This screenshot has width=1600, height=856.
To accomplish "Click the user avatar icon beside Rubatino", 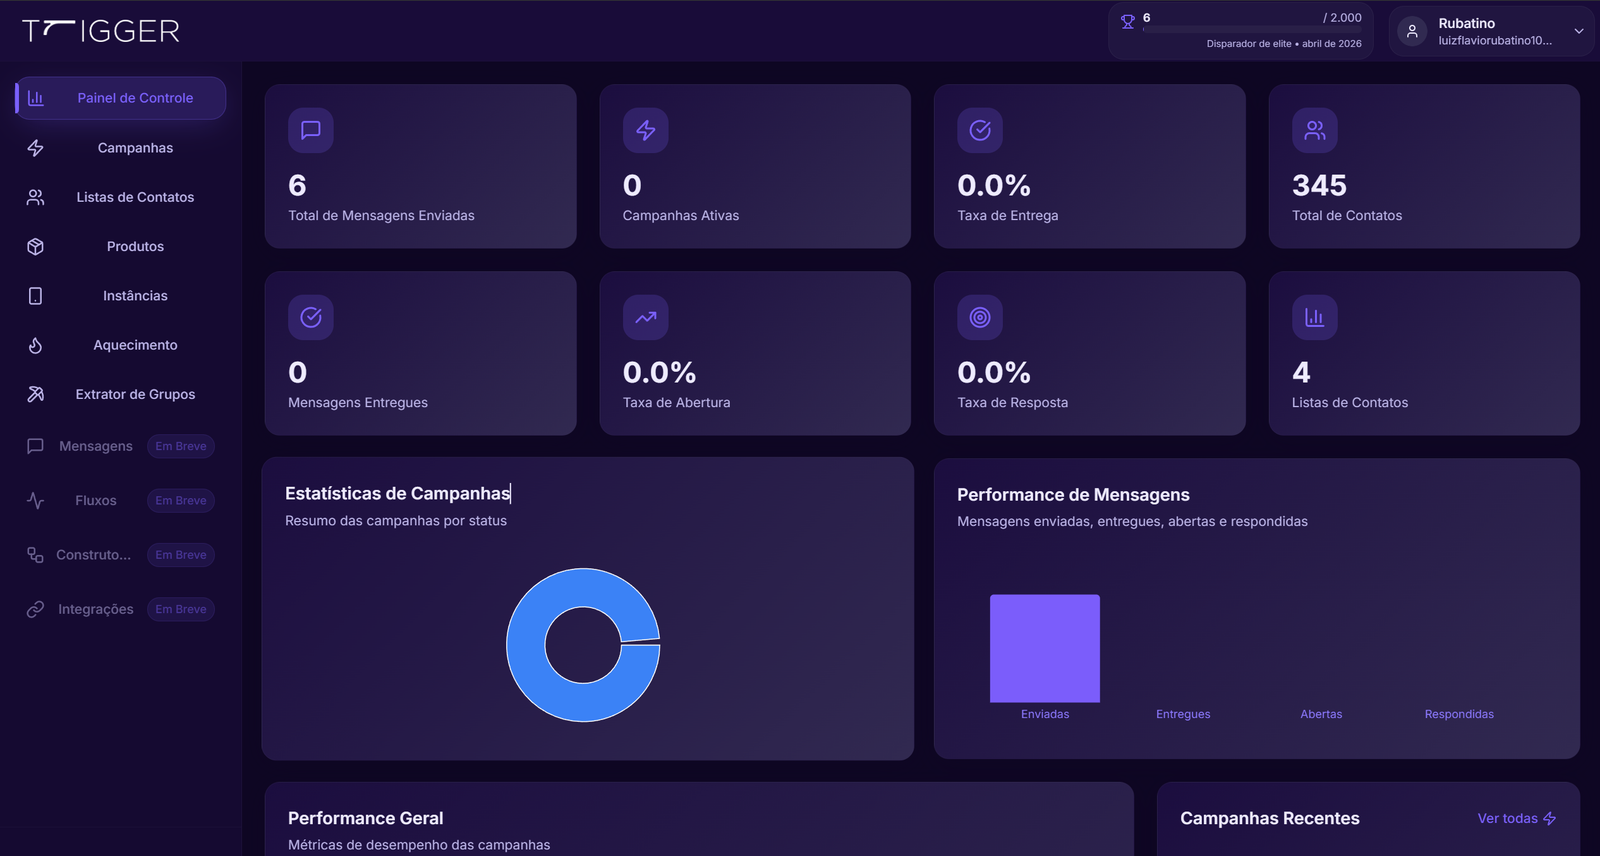I will pos(1412,31).
